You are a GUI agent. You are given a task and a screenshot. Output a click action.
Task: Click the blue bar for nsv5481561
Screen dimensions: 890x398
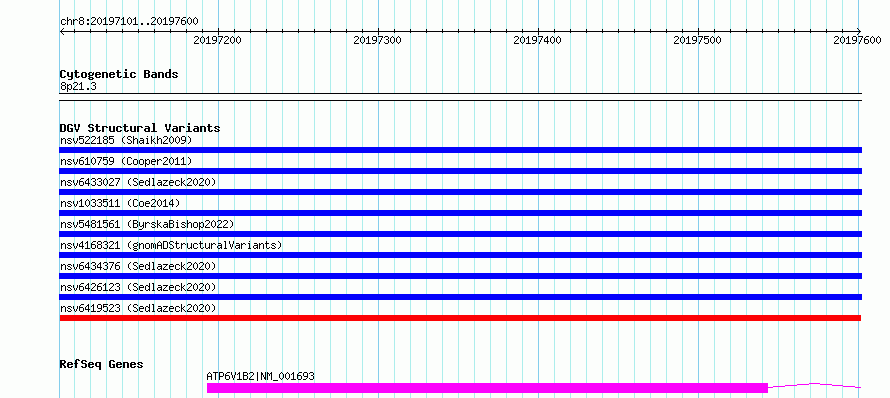(x=460, y=234)
